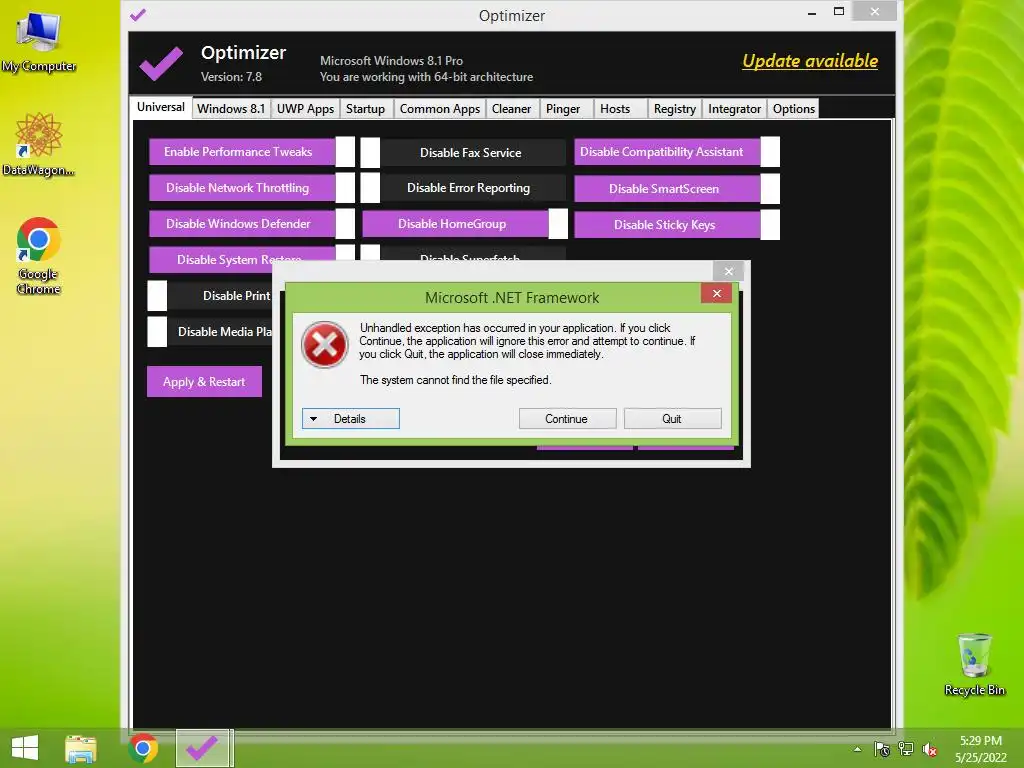Screen dimensions: 1024x768
Task: Select Optimizer app in the taskbar
Action: 202,748
